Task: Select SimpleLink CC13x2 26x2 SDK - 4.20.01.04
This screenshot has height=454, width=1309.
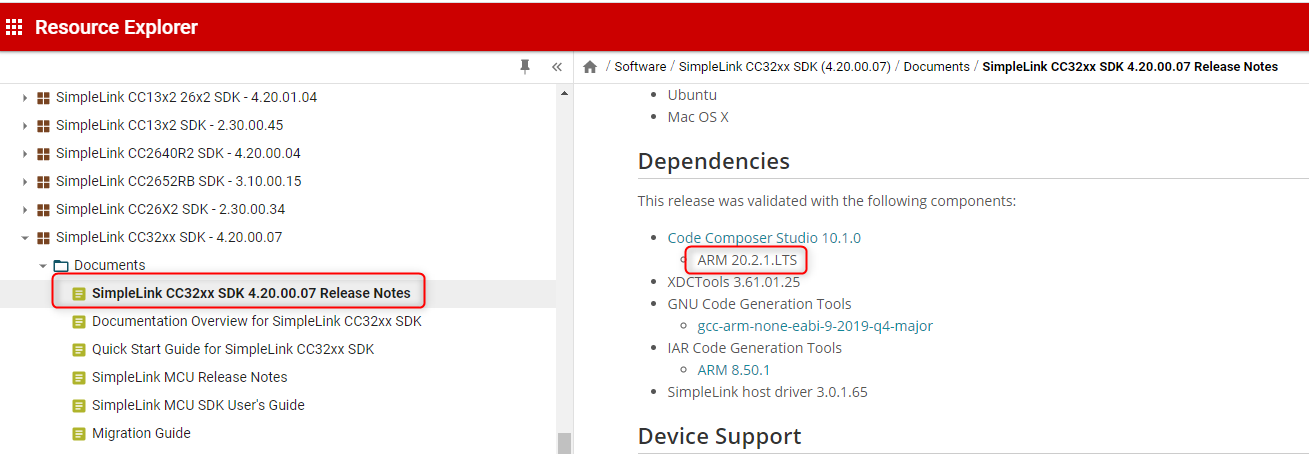Action: (x=187, y=98)
